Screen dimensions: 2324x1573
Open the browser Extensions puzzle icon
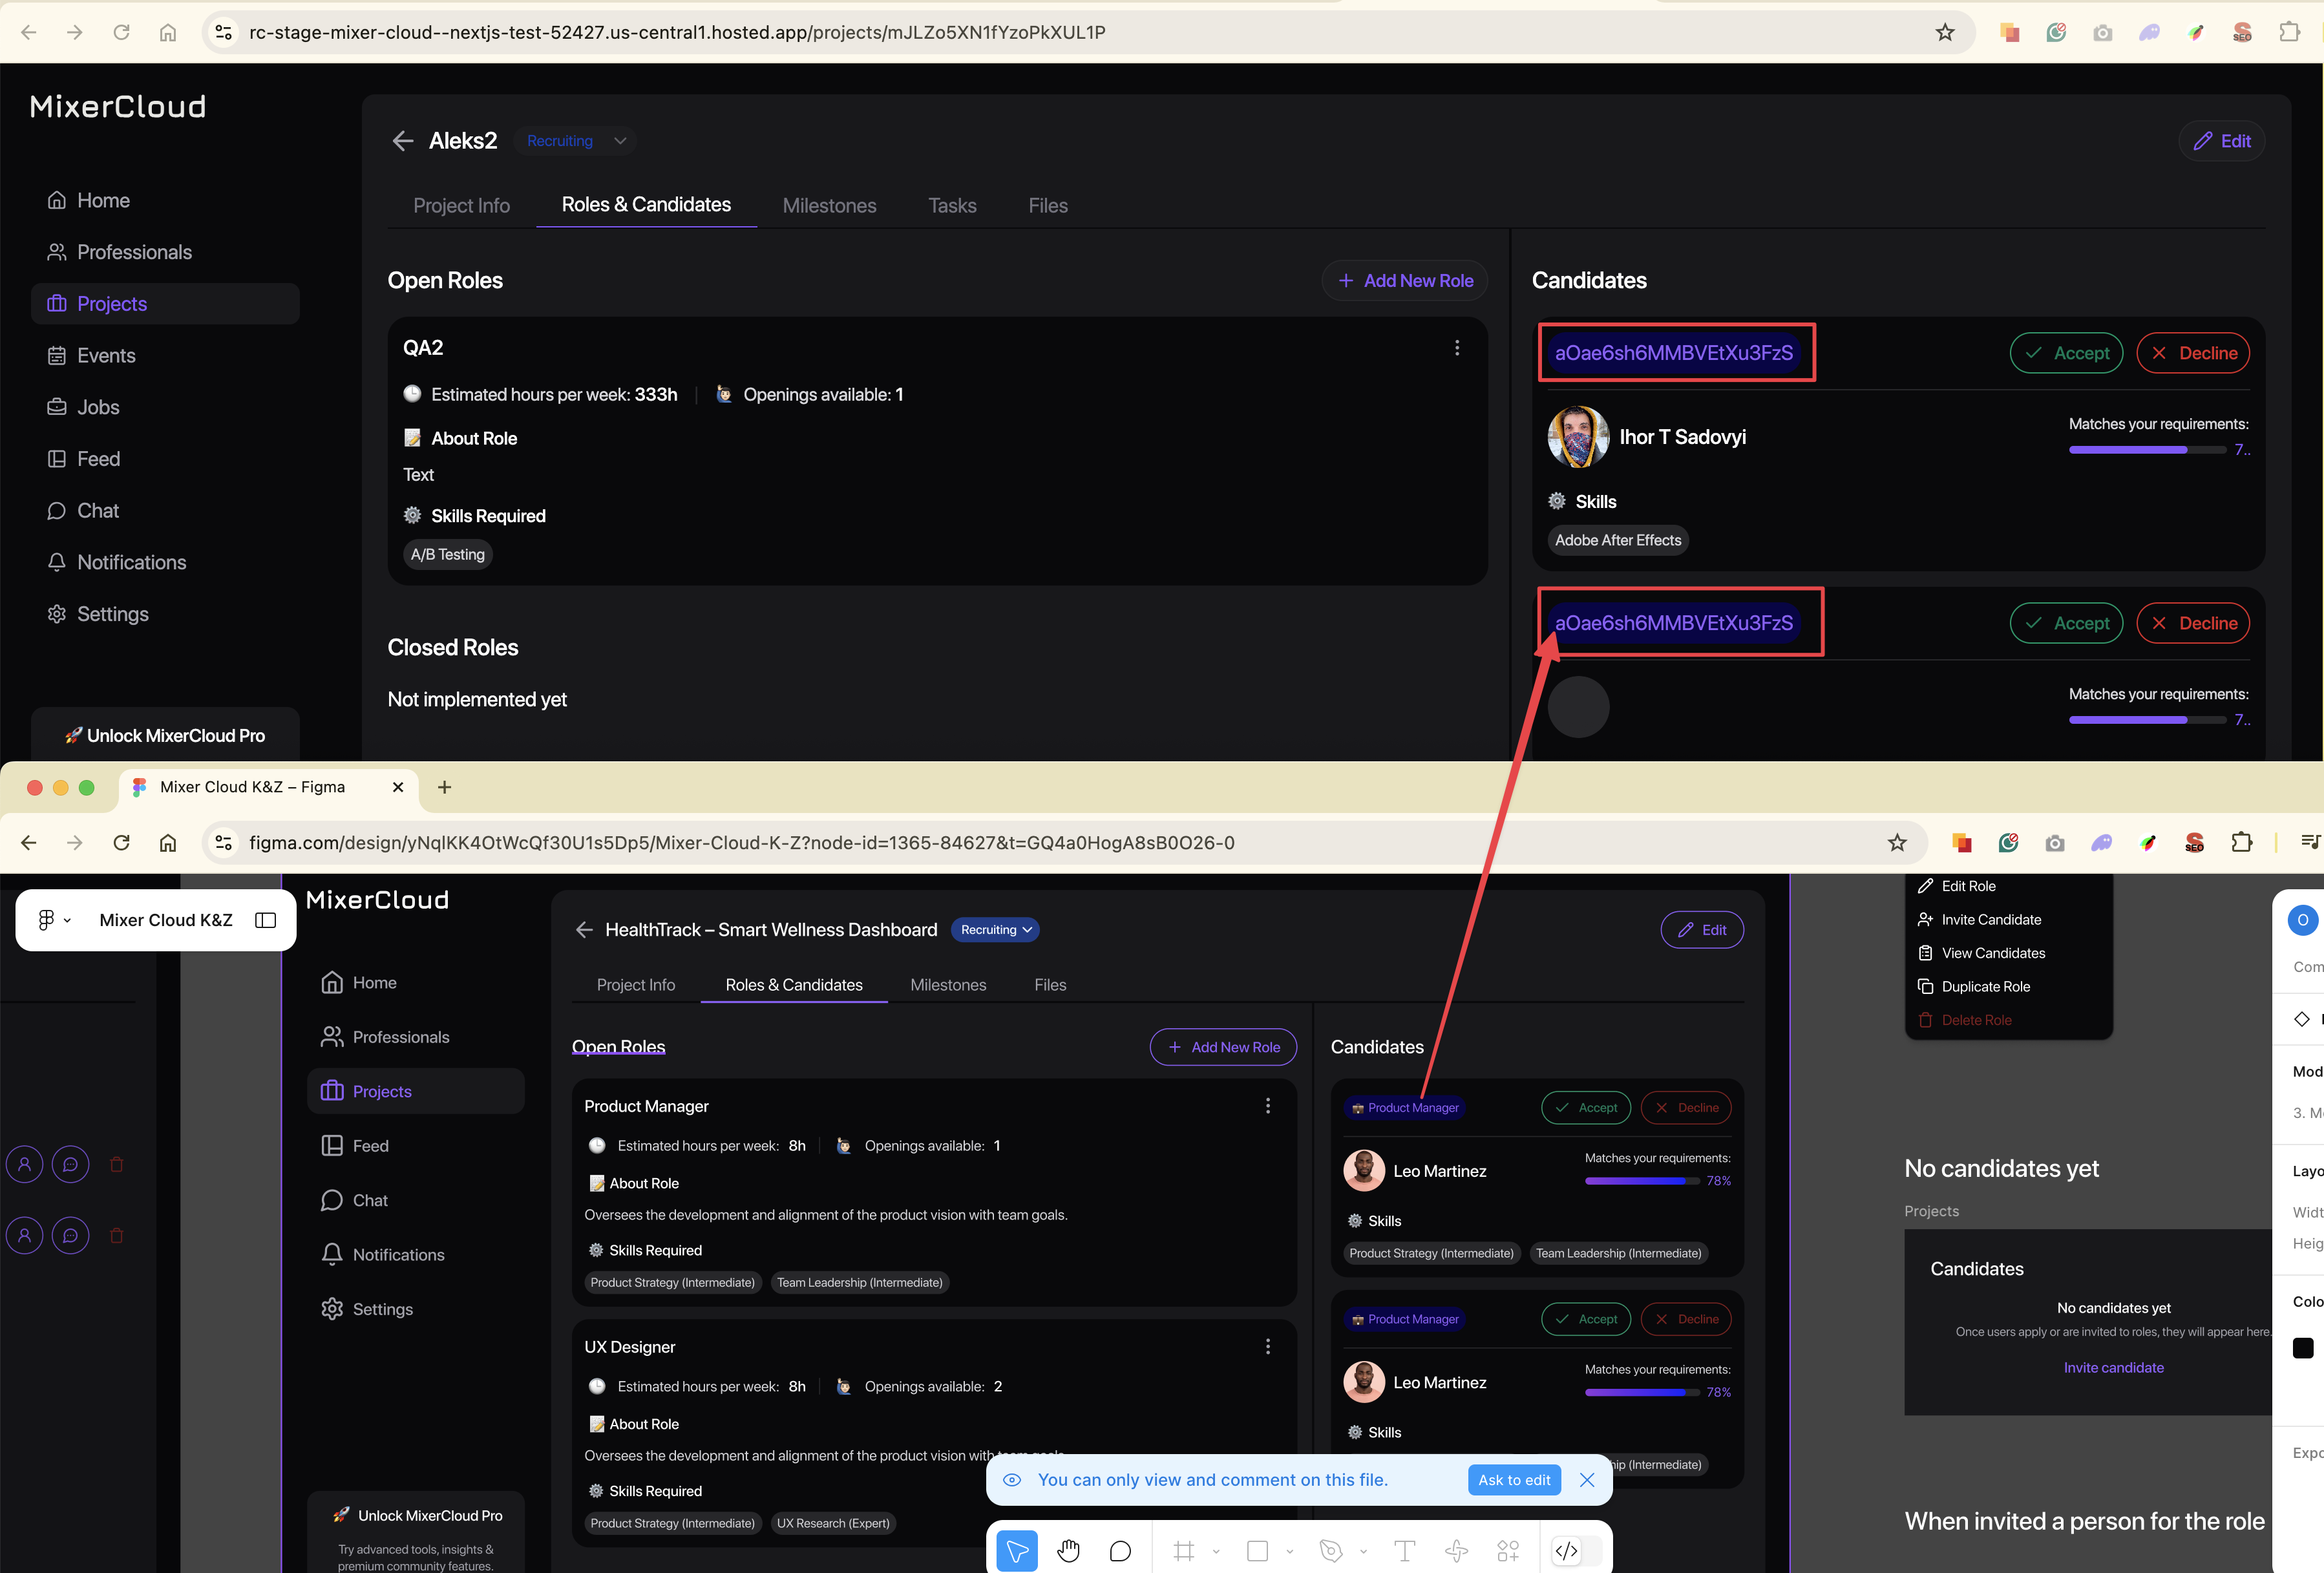[2289, 32]
